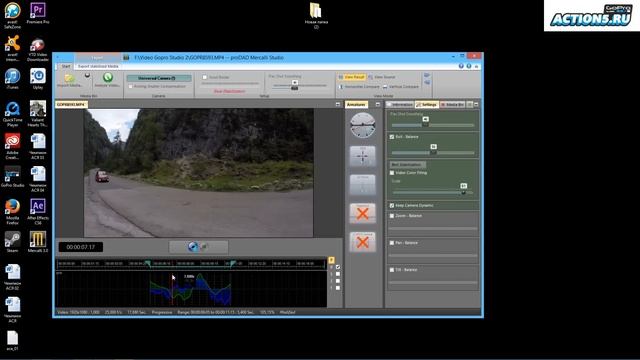Choose Horizontal Compare view

click(359, 87)
